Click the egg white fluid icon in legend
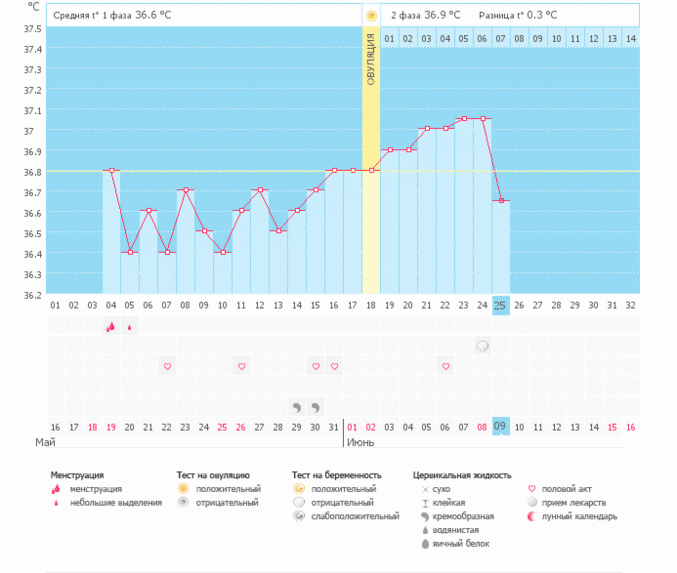The image size is (677, 573). [x=425, y=544]
